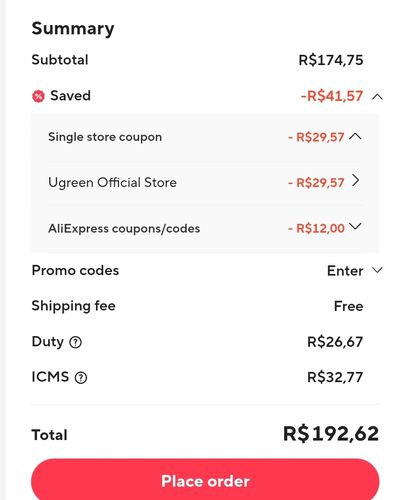Select the Ugreen Official Store row
397x500 pixels.
click(205, 182)
